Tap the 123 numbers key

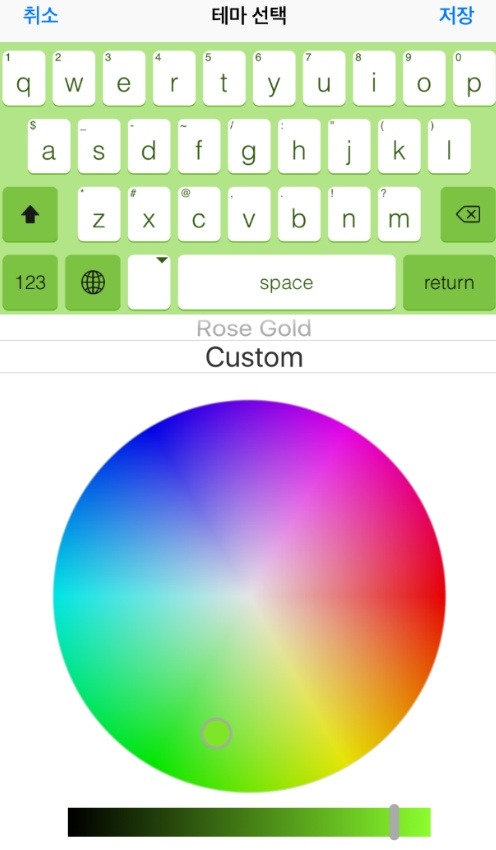point(30,282)
